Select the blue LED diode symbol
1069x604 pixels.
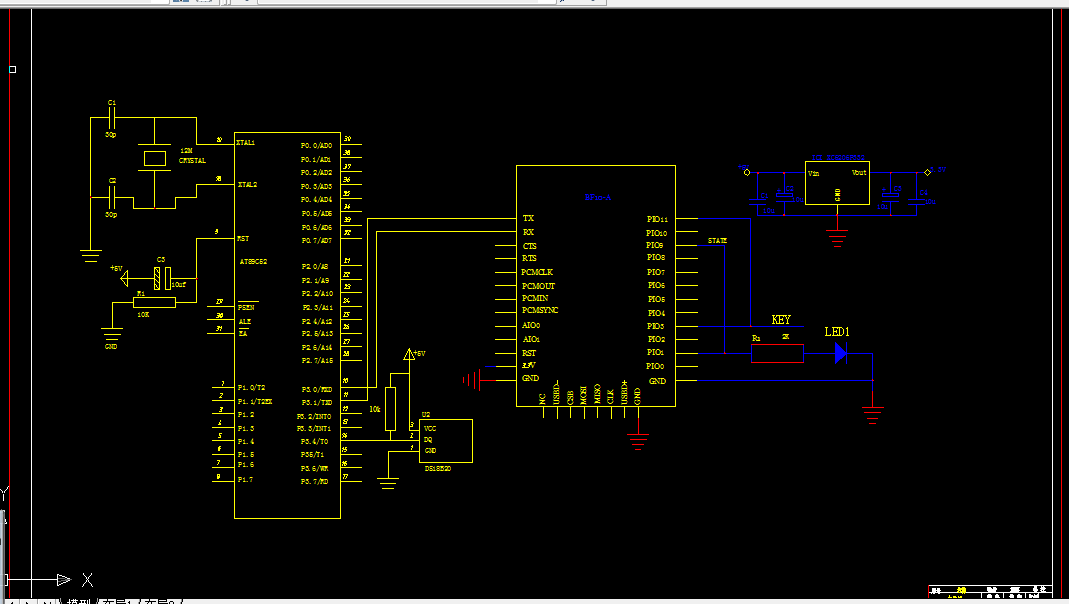click(x=841, y=353)
